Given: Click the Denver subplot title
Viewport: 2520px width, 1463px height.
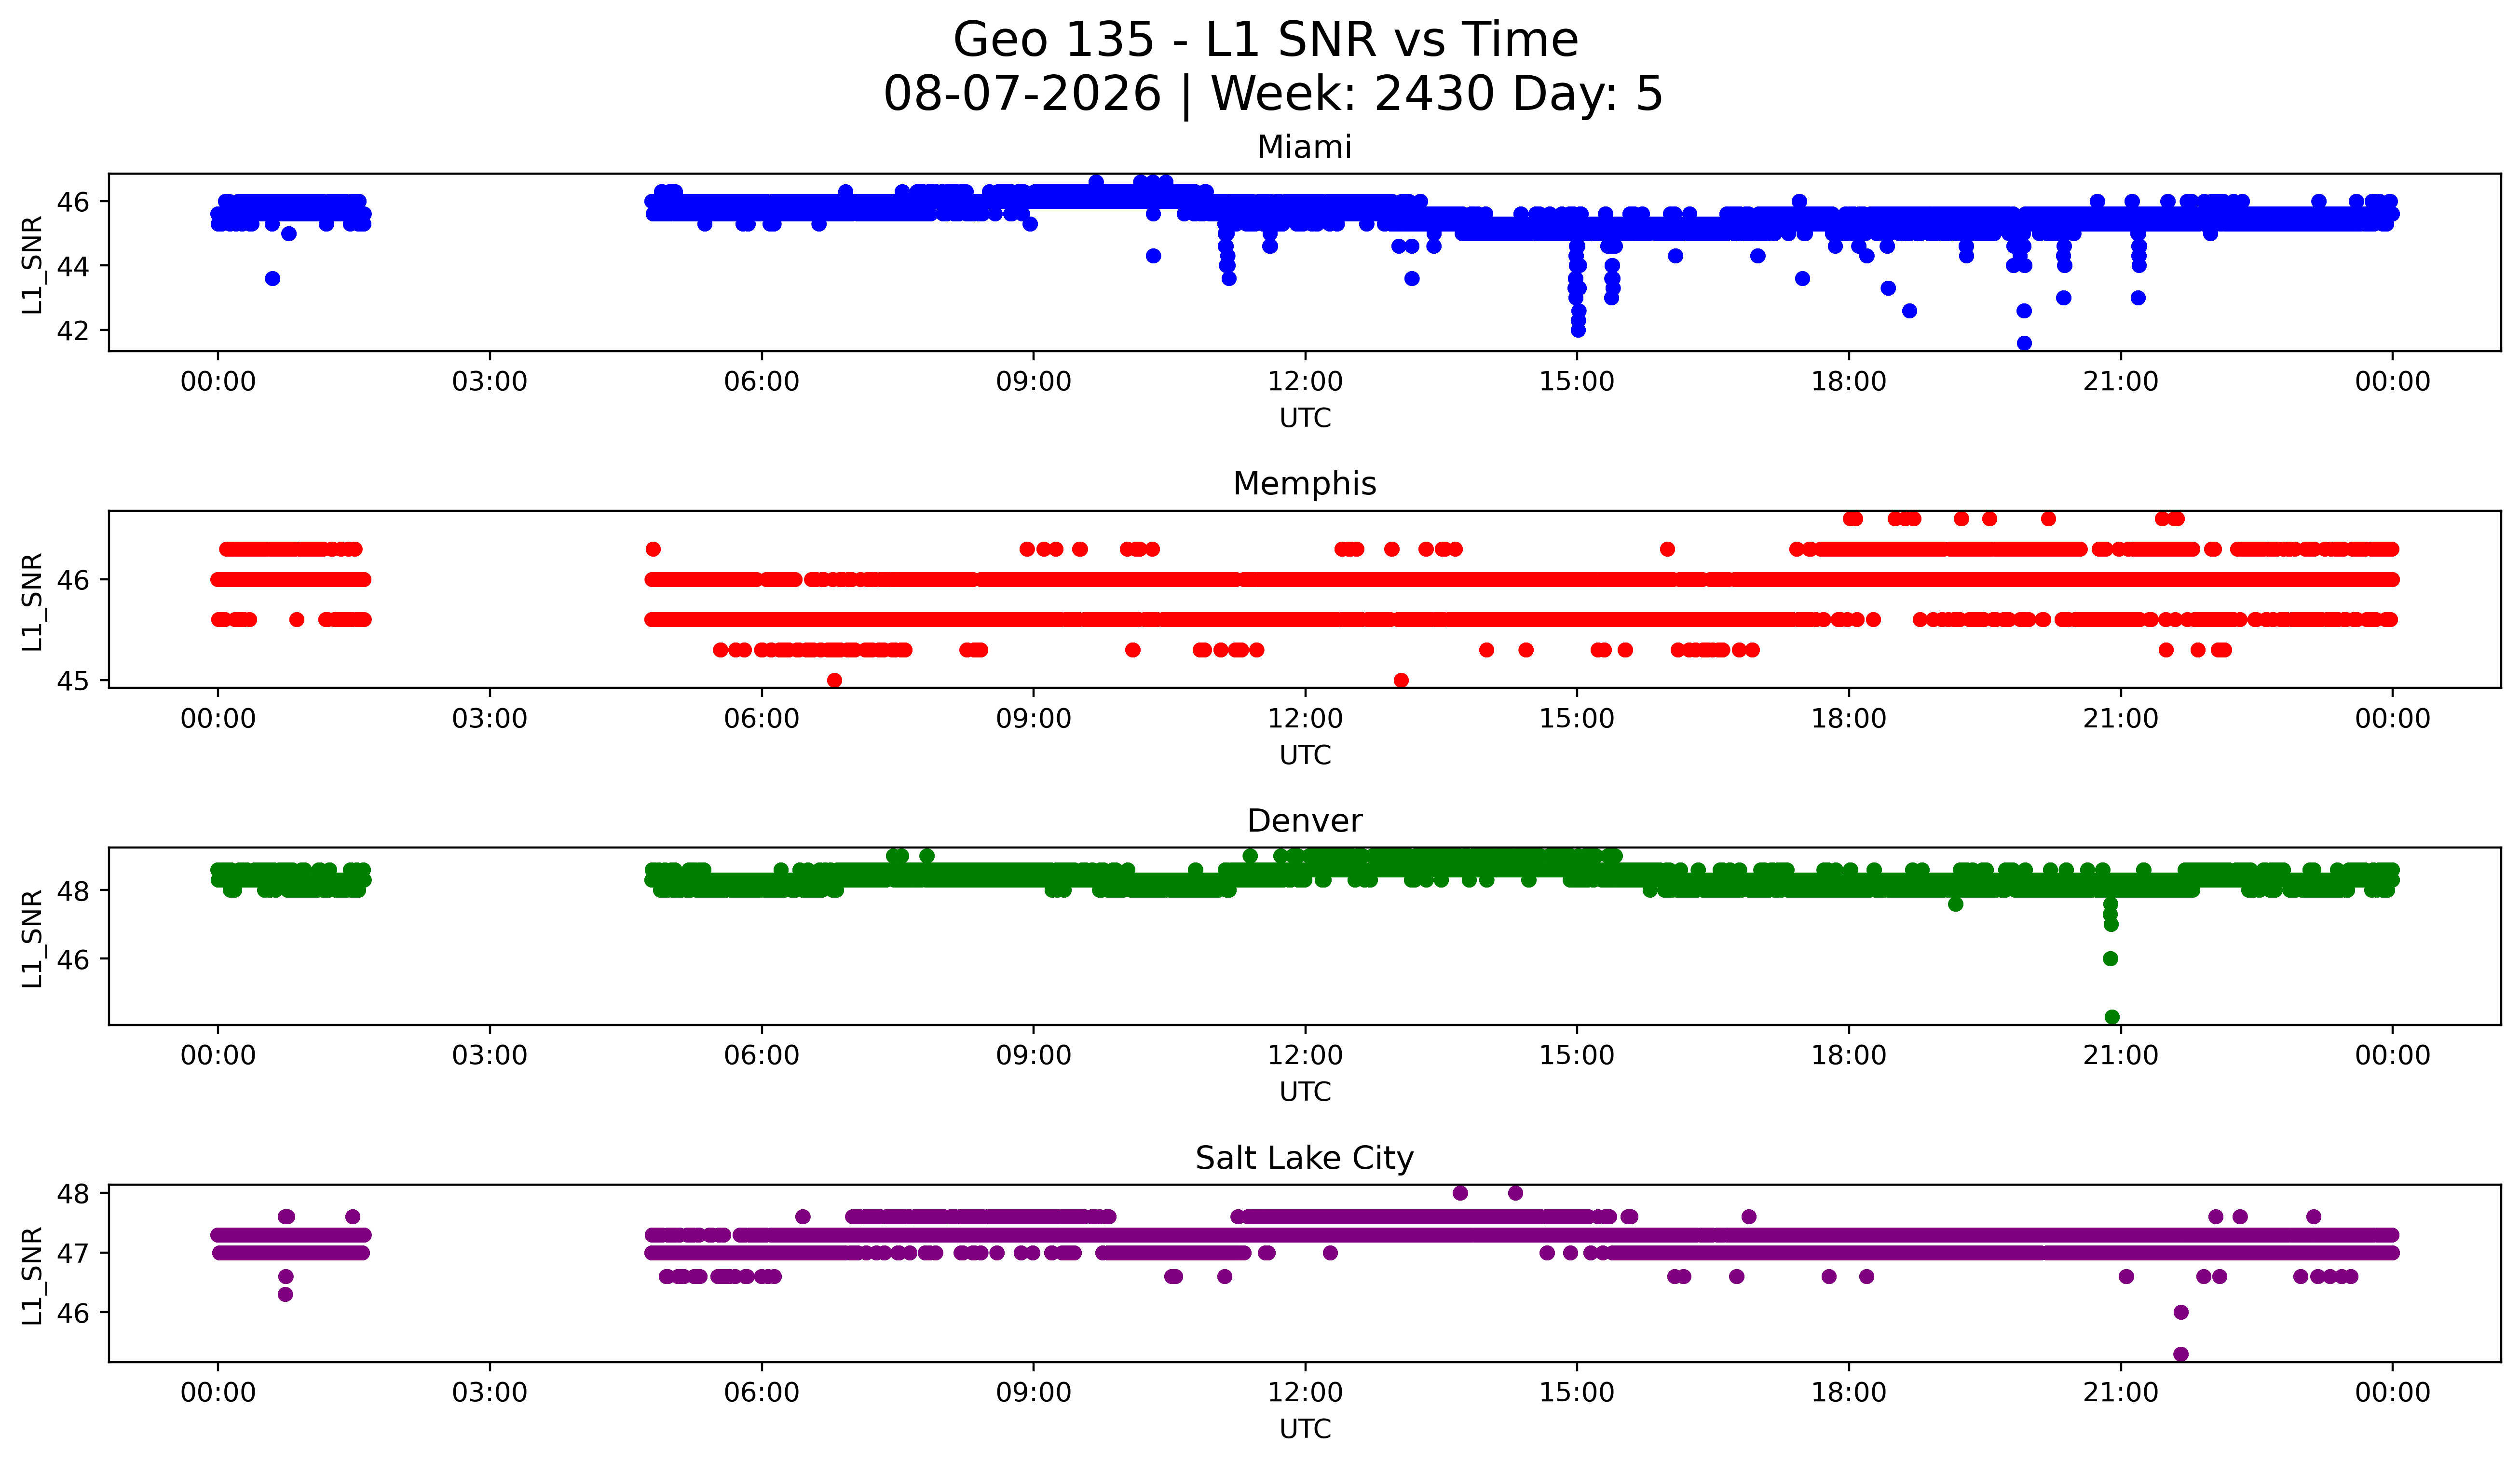Looking at the screenshot, I should 1304,821.
